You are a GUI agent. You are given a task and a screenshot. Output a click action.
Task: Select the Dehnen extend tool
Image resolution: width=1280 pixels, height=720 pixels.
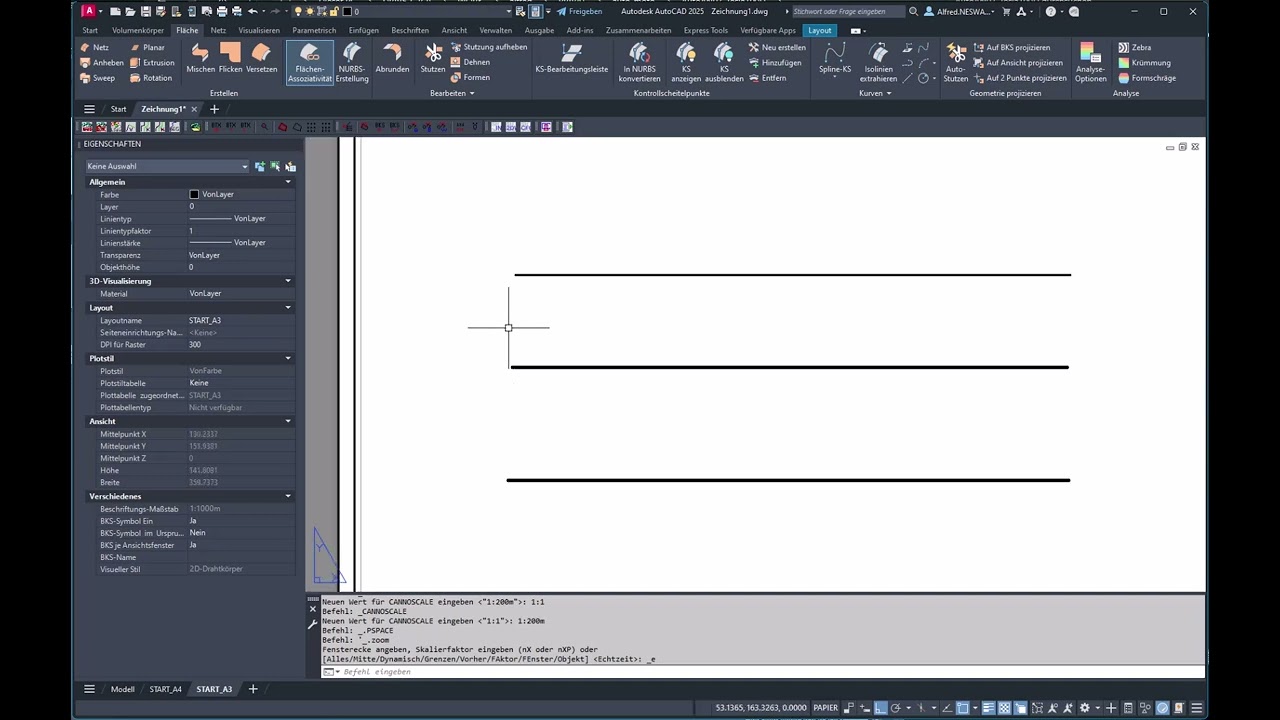pyautogui.click(x=470, y=62)
